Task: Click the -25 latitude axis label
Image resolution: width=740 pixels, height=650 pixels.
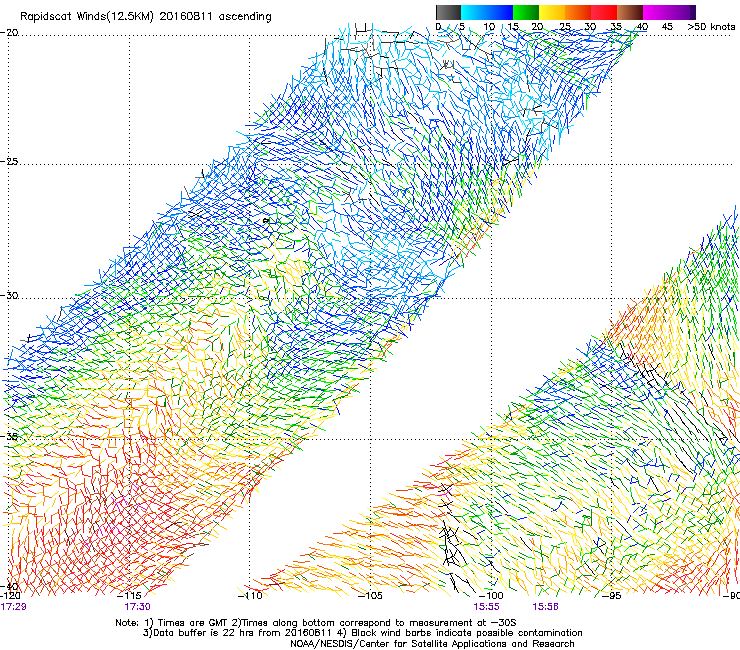Action: coord(10,161)
